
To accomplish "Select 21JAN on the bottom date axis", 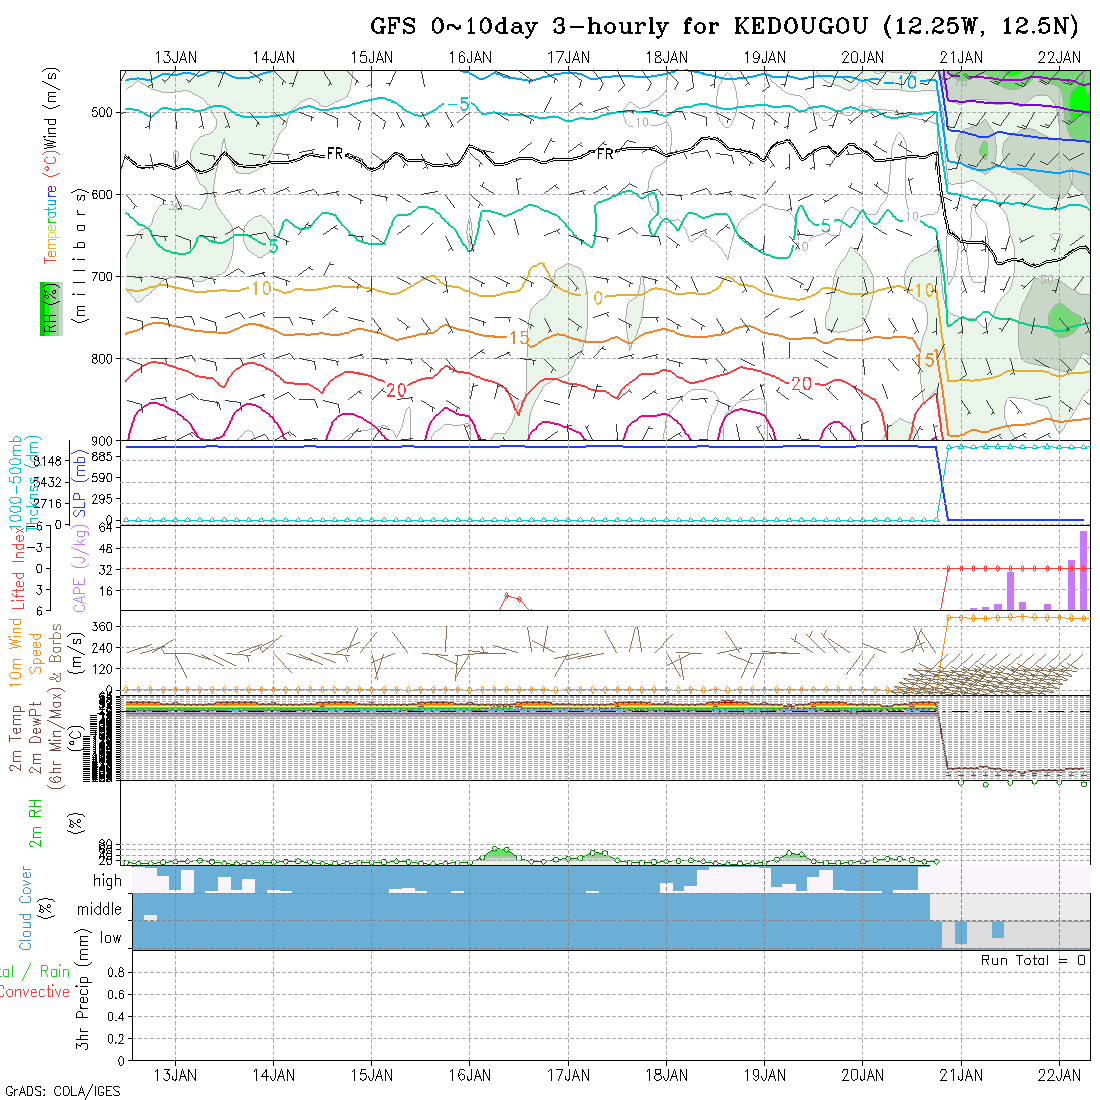I will coord(961,1075).
